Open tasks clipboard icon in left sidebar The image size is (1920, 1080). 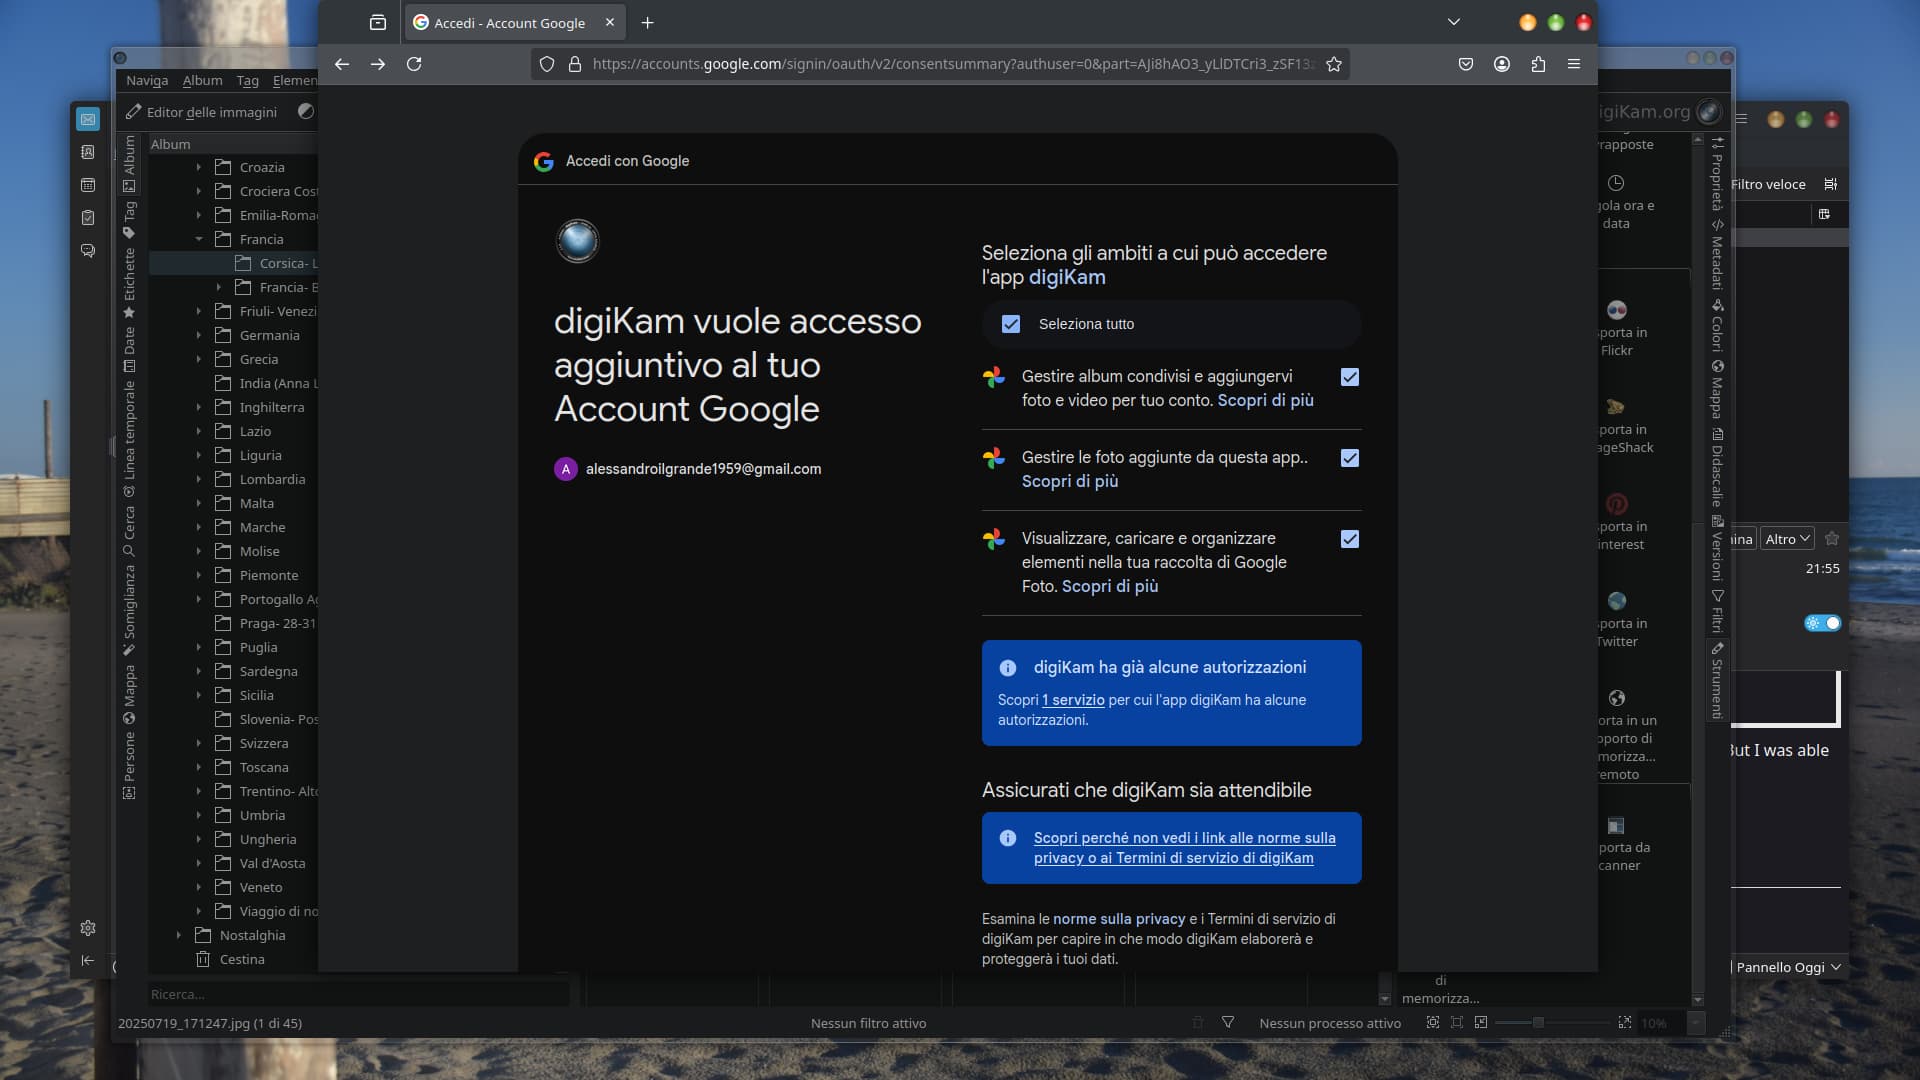(88, 218)
